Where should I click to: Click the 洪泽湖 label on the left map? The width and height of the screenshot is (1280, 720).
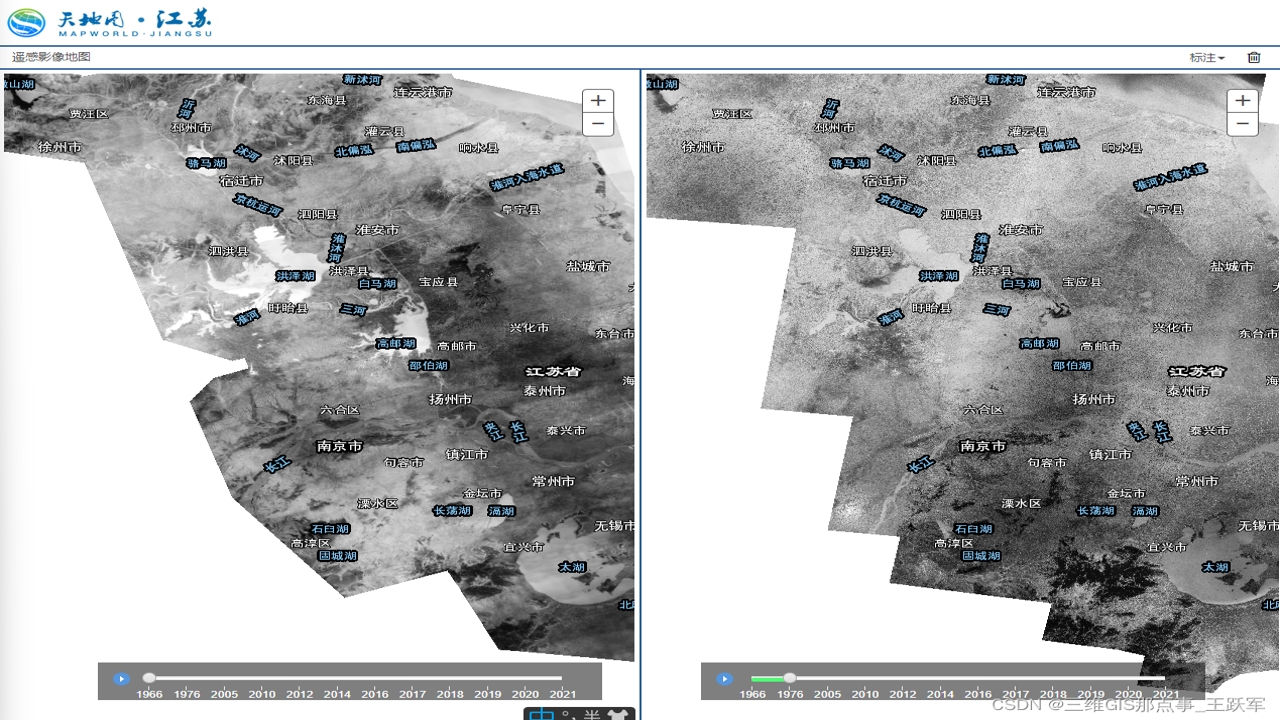(x=295, y=276)
